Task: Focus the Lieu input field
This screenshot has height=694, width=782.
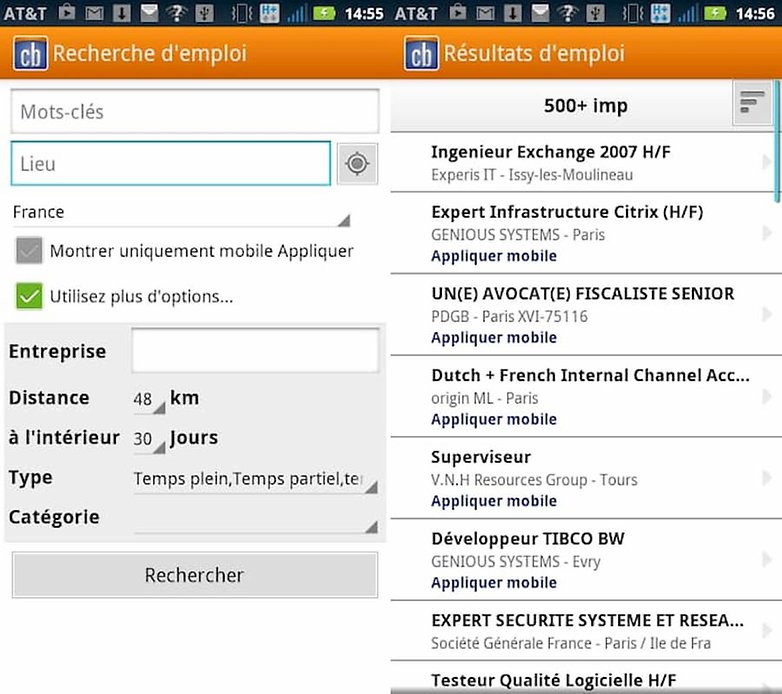Action: 171,164
